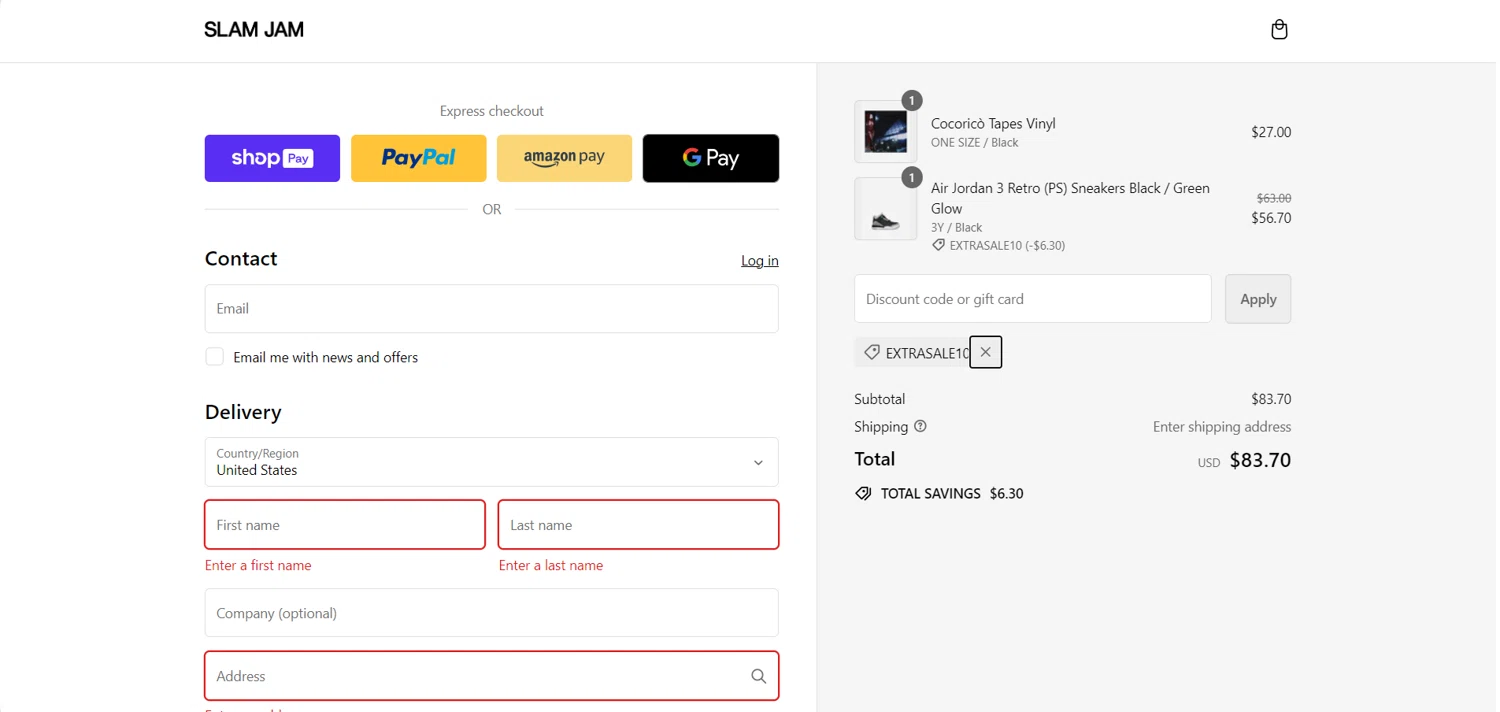Enable Email me with news and offers
This screenshot has width=1500, height=712.
coord(215,357)
